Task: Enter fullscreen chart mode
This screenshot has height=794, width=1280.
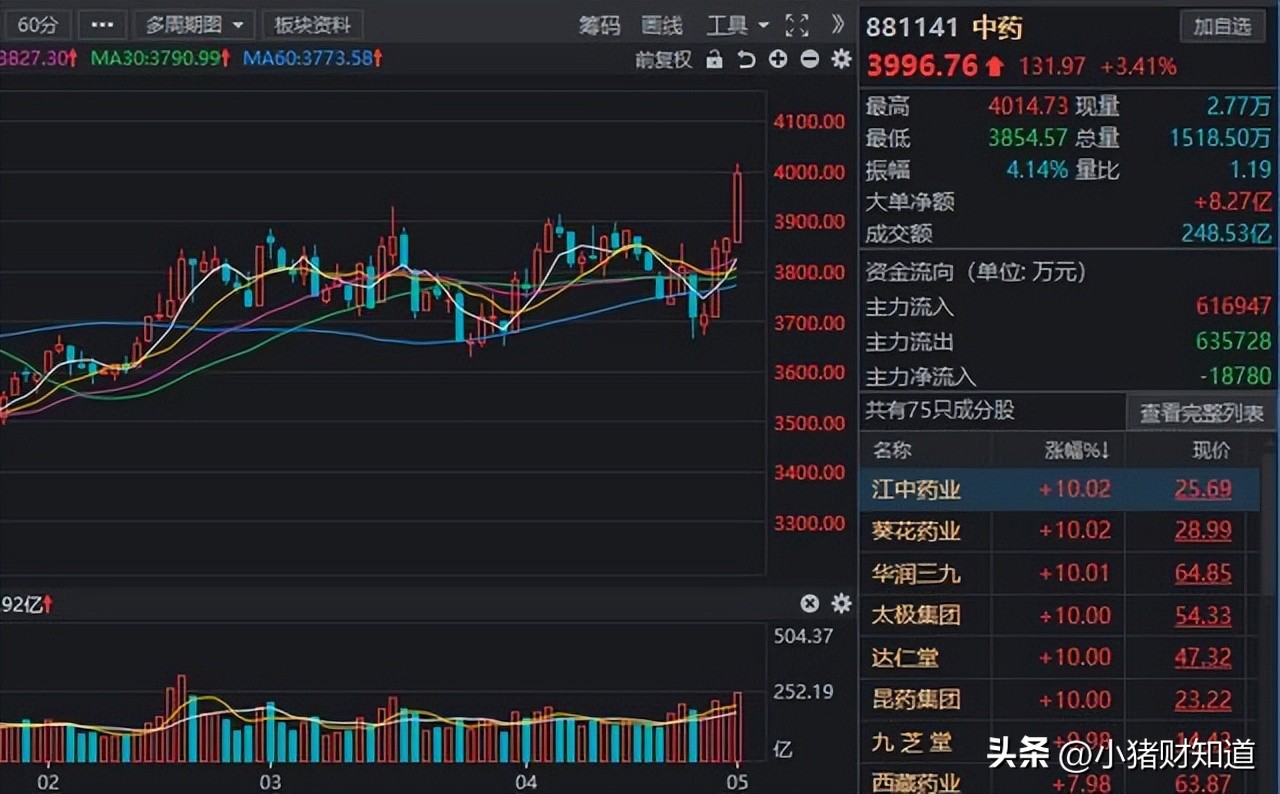Action: [x=796, y=27]
